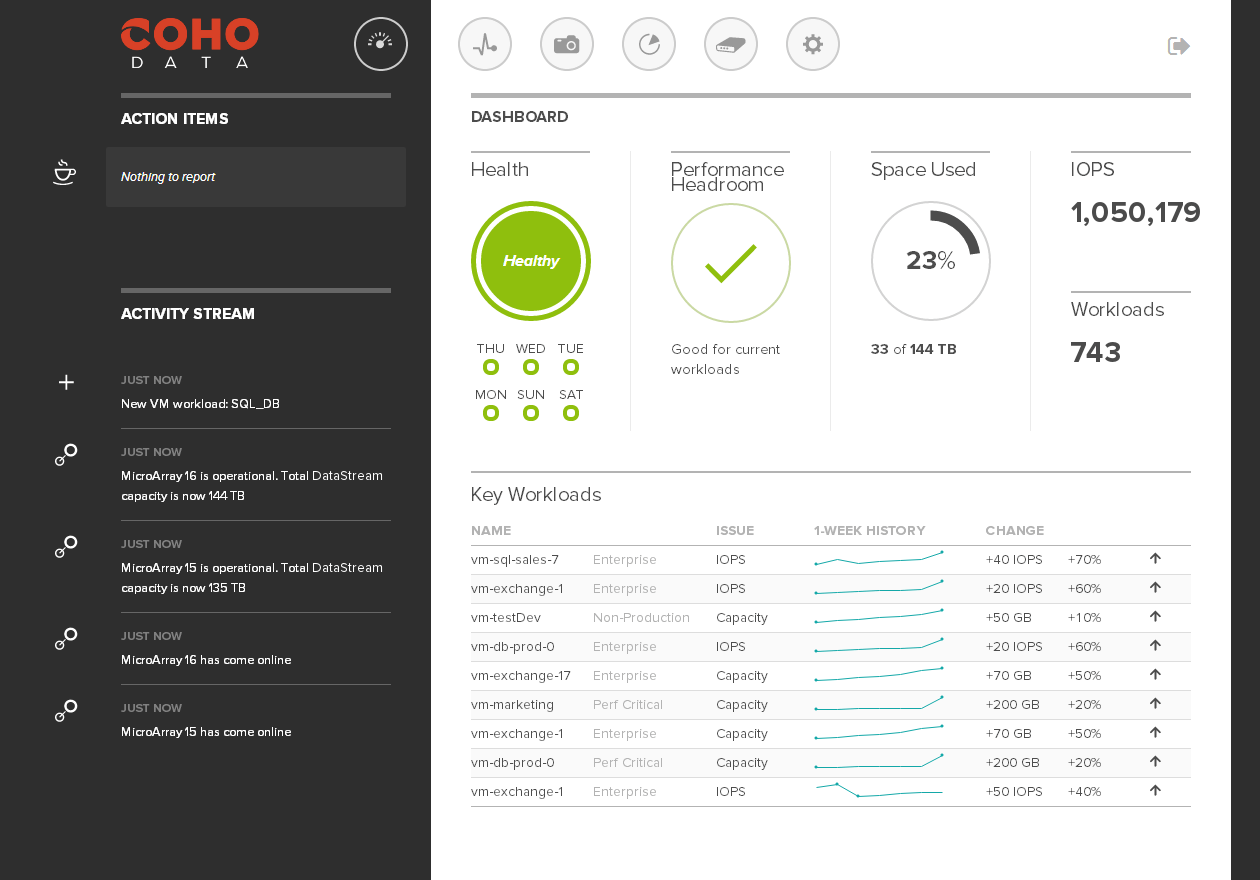The height and width of the screenshot is (880, 1260).
Task: Select the storage hardware device icon
Action: pyautogui.click(x=731, y=44)
